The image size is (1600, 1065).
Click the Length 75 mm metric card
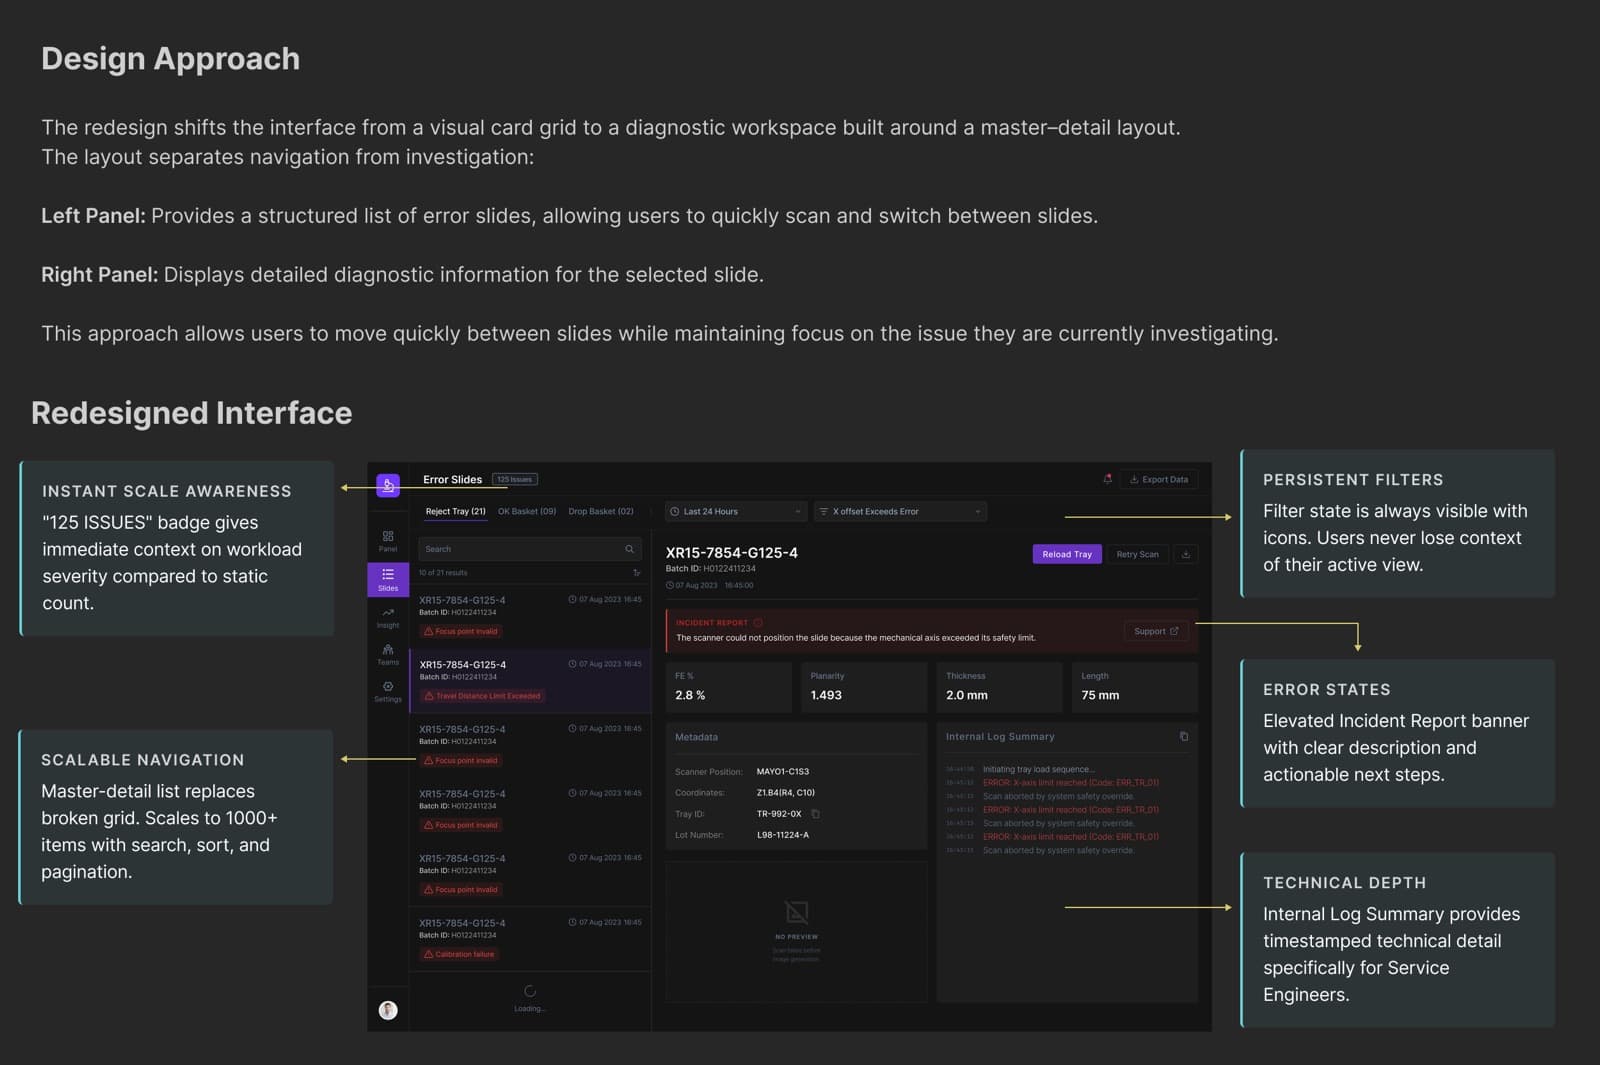click(1134, 687)
